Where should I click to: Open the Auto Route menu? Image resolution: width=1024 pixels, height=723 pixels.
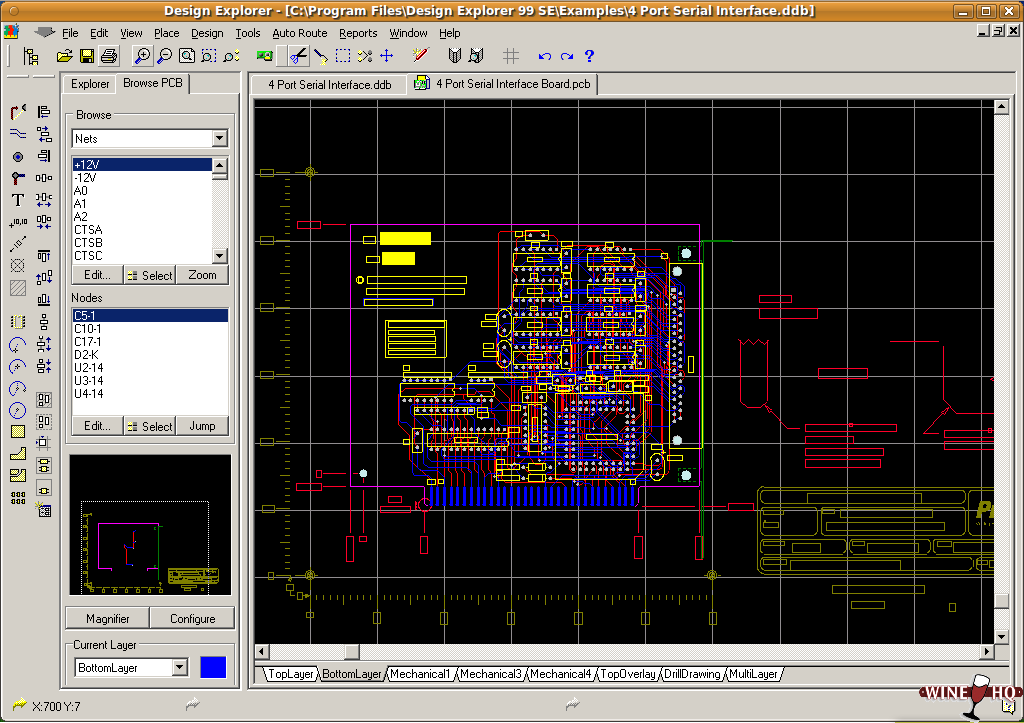click(x=299, y=32)
